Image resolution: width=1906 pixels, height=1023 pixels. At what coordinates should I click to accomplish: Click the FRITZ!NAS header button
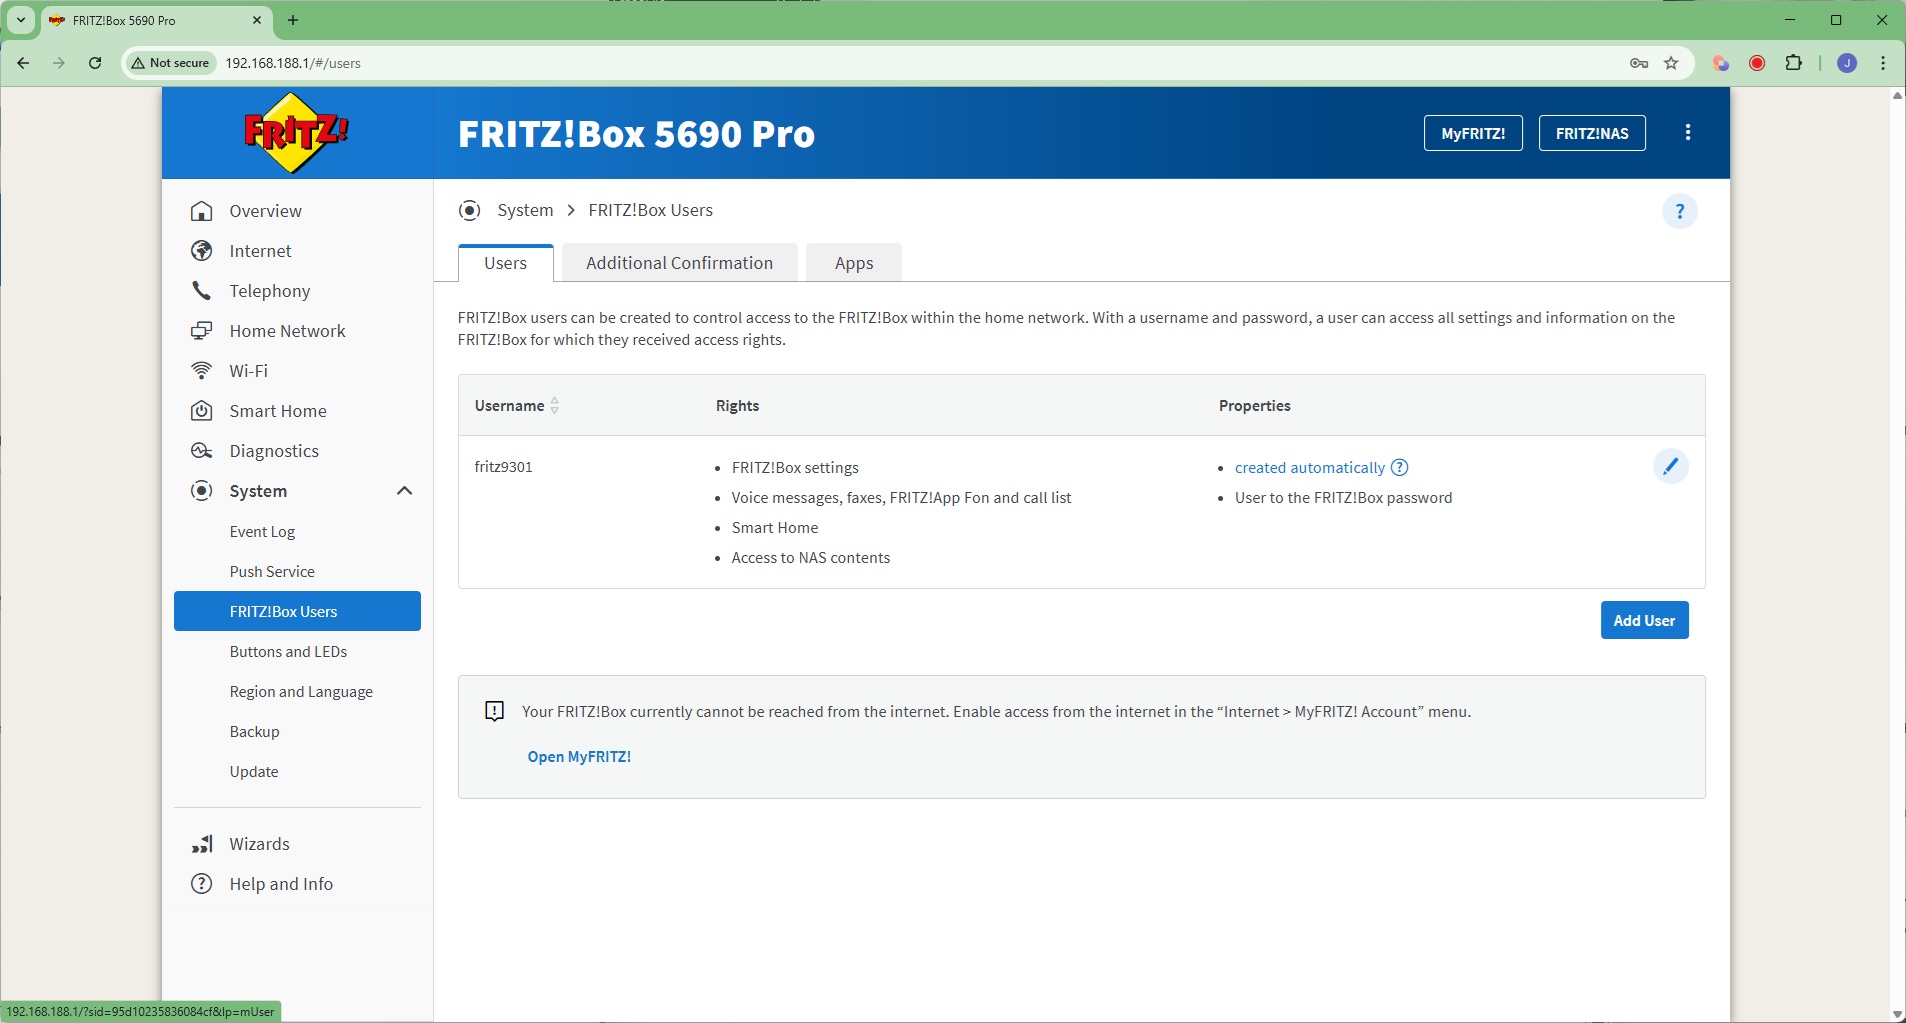pyautogui.click(x=1592, y=133)
